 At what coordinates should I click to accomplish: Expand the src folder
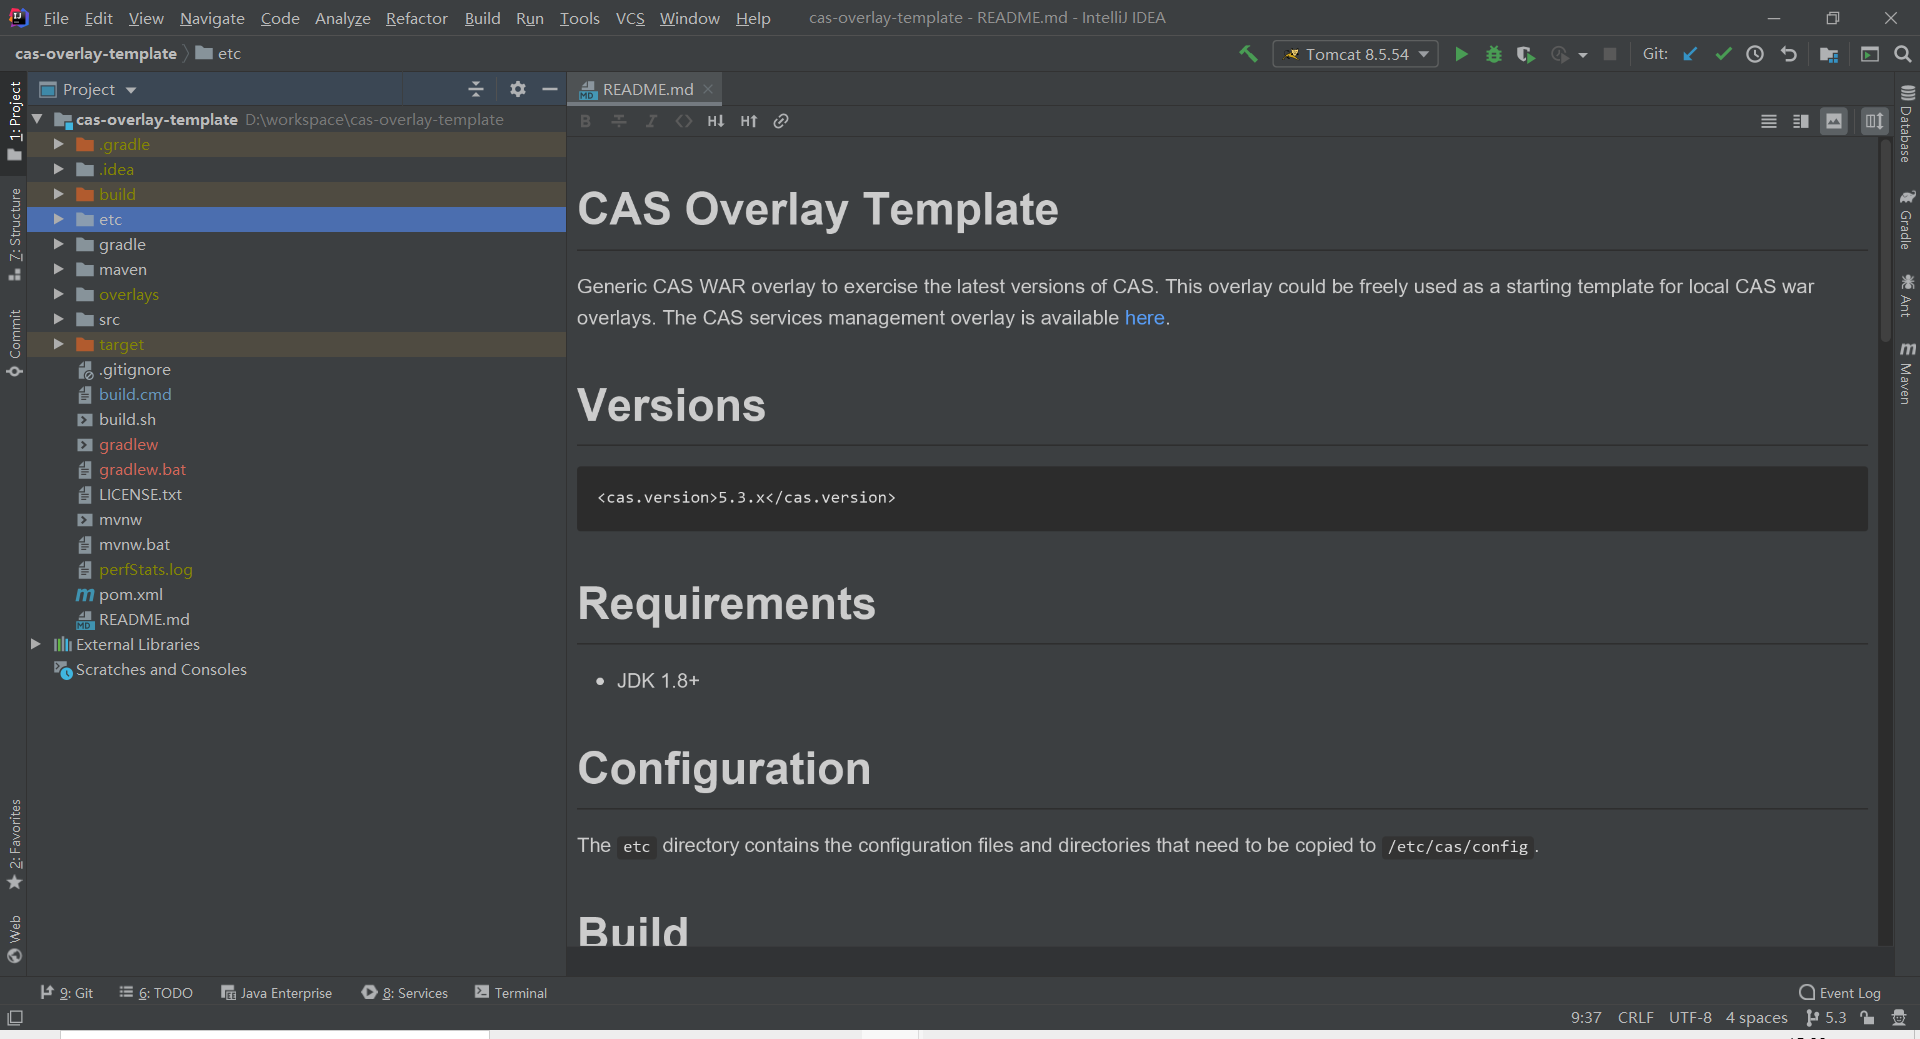point(58,319)
